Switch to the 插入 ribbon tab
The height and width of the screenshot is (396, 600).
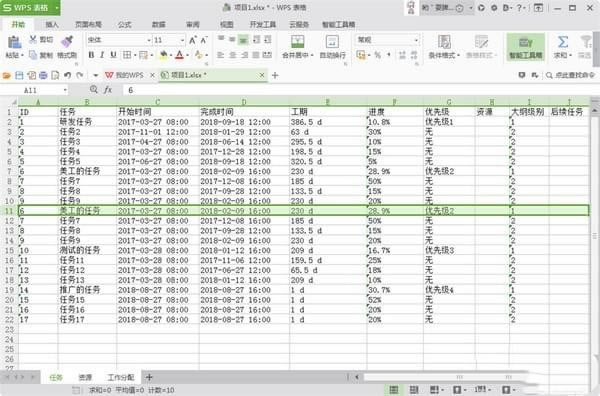click(x=52, y=24)
